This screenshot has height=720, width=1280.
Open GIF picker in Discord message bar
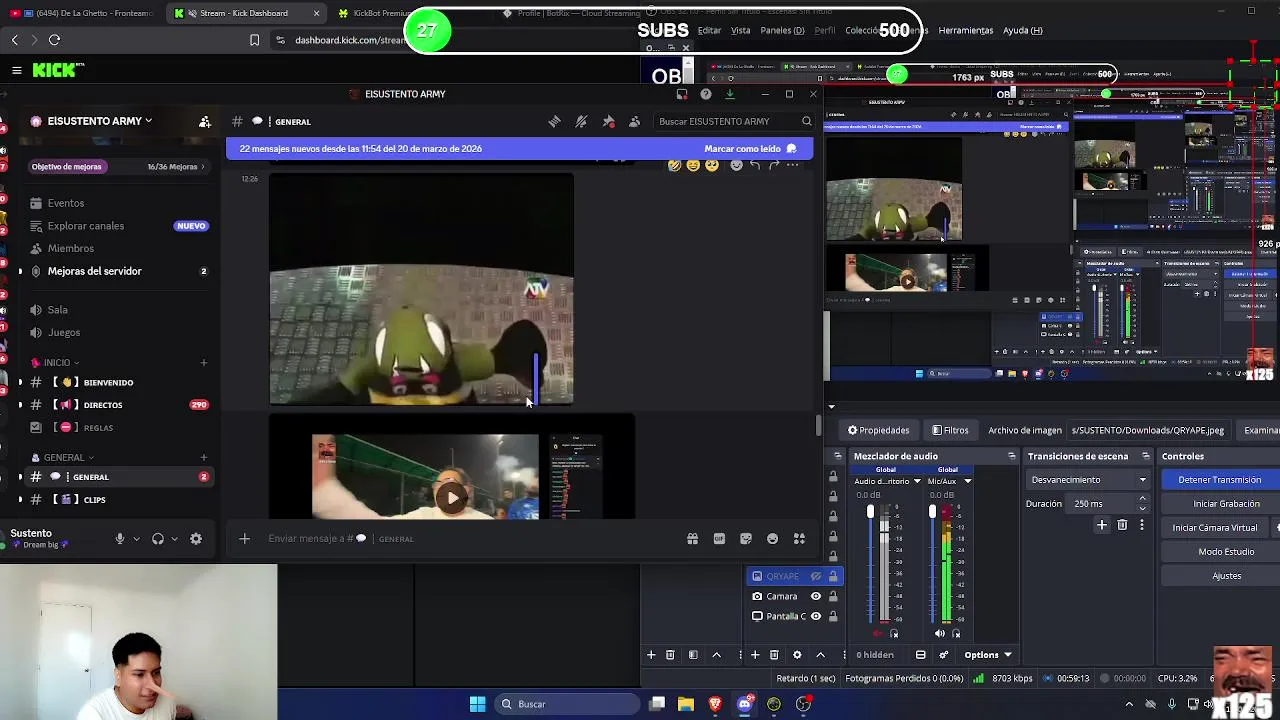(x=719, y=538)
